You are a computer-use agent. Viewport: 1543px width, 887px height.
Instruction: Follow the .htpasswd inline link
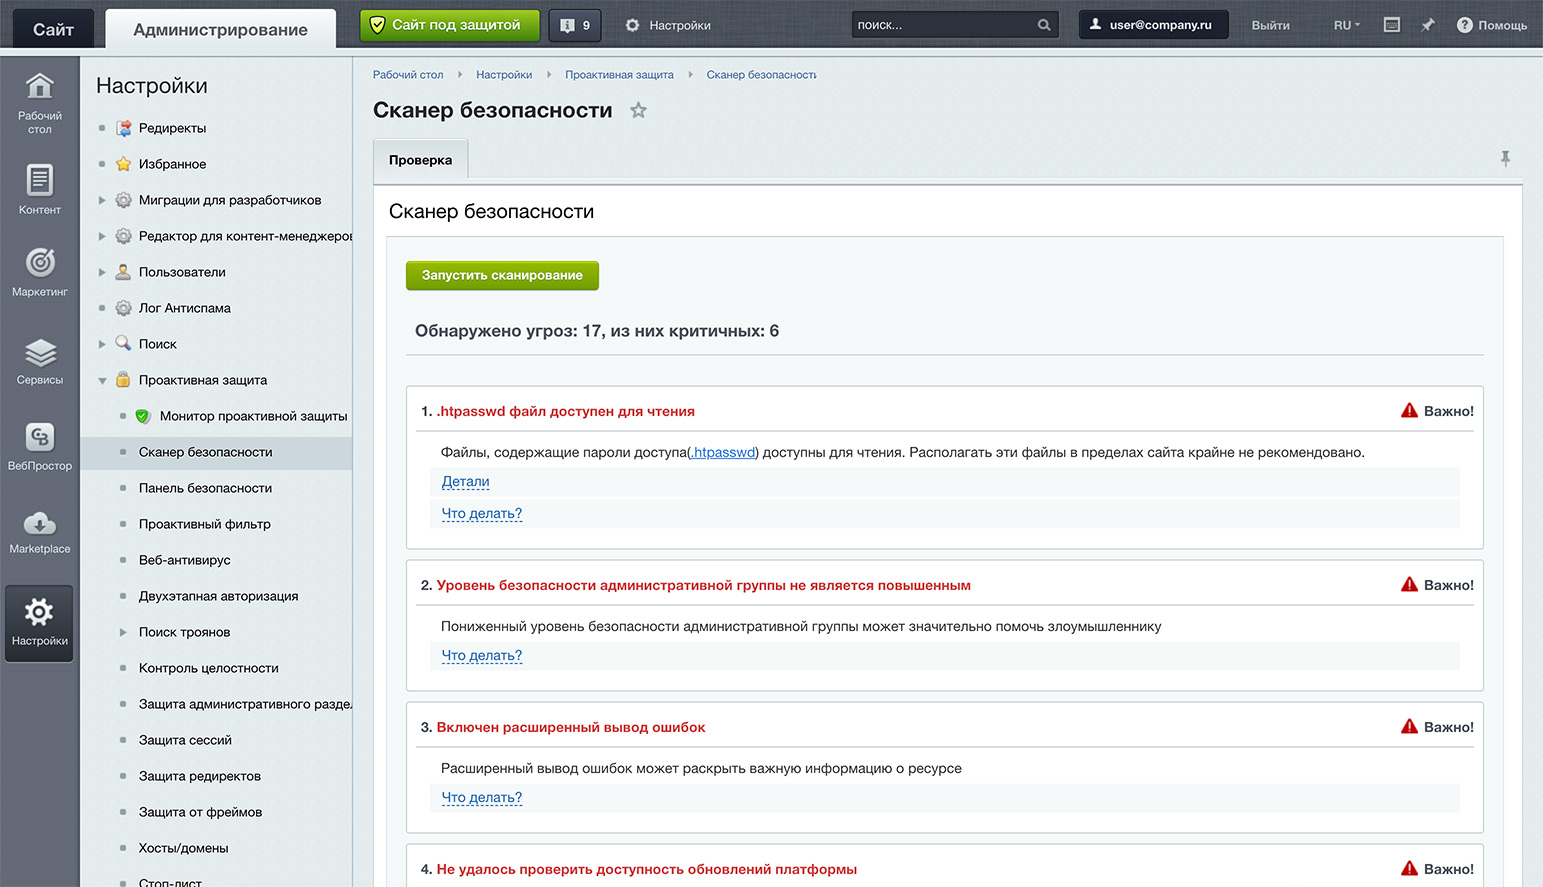[x=723, y=452]
